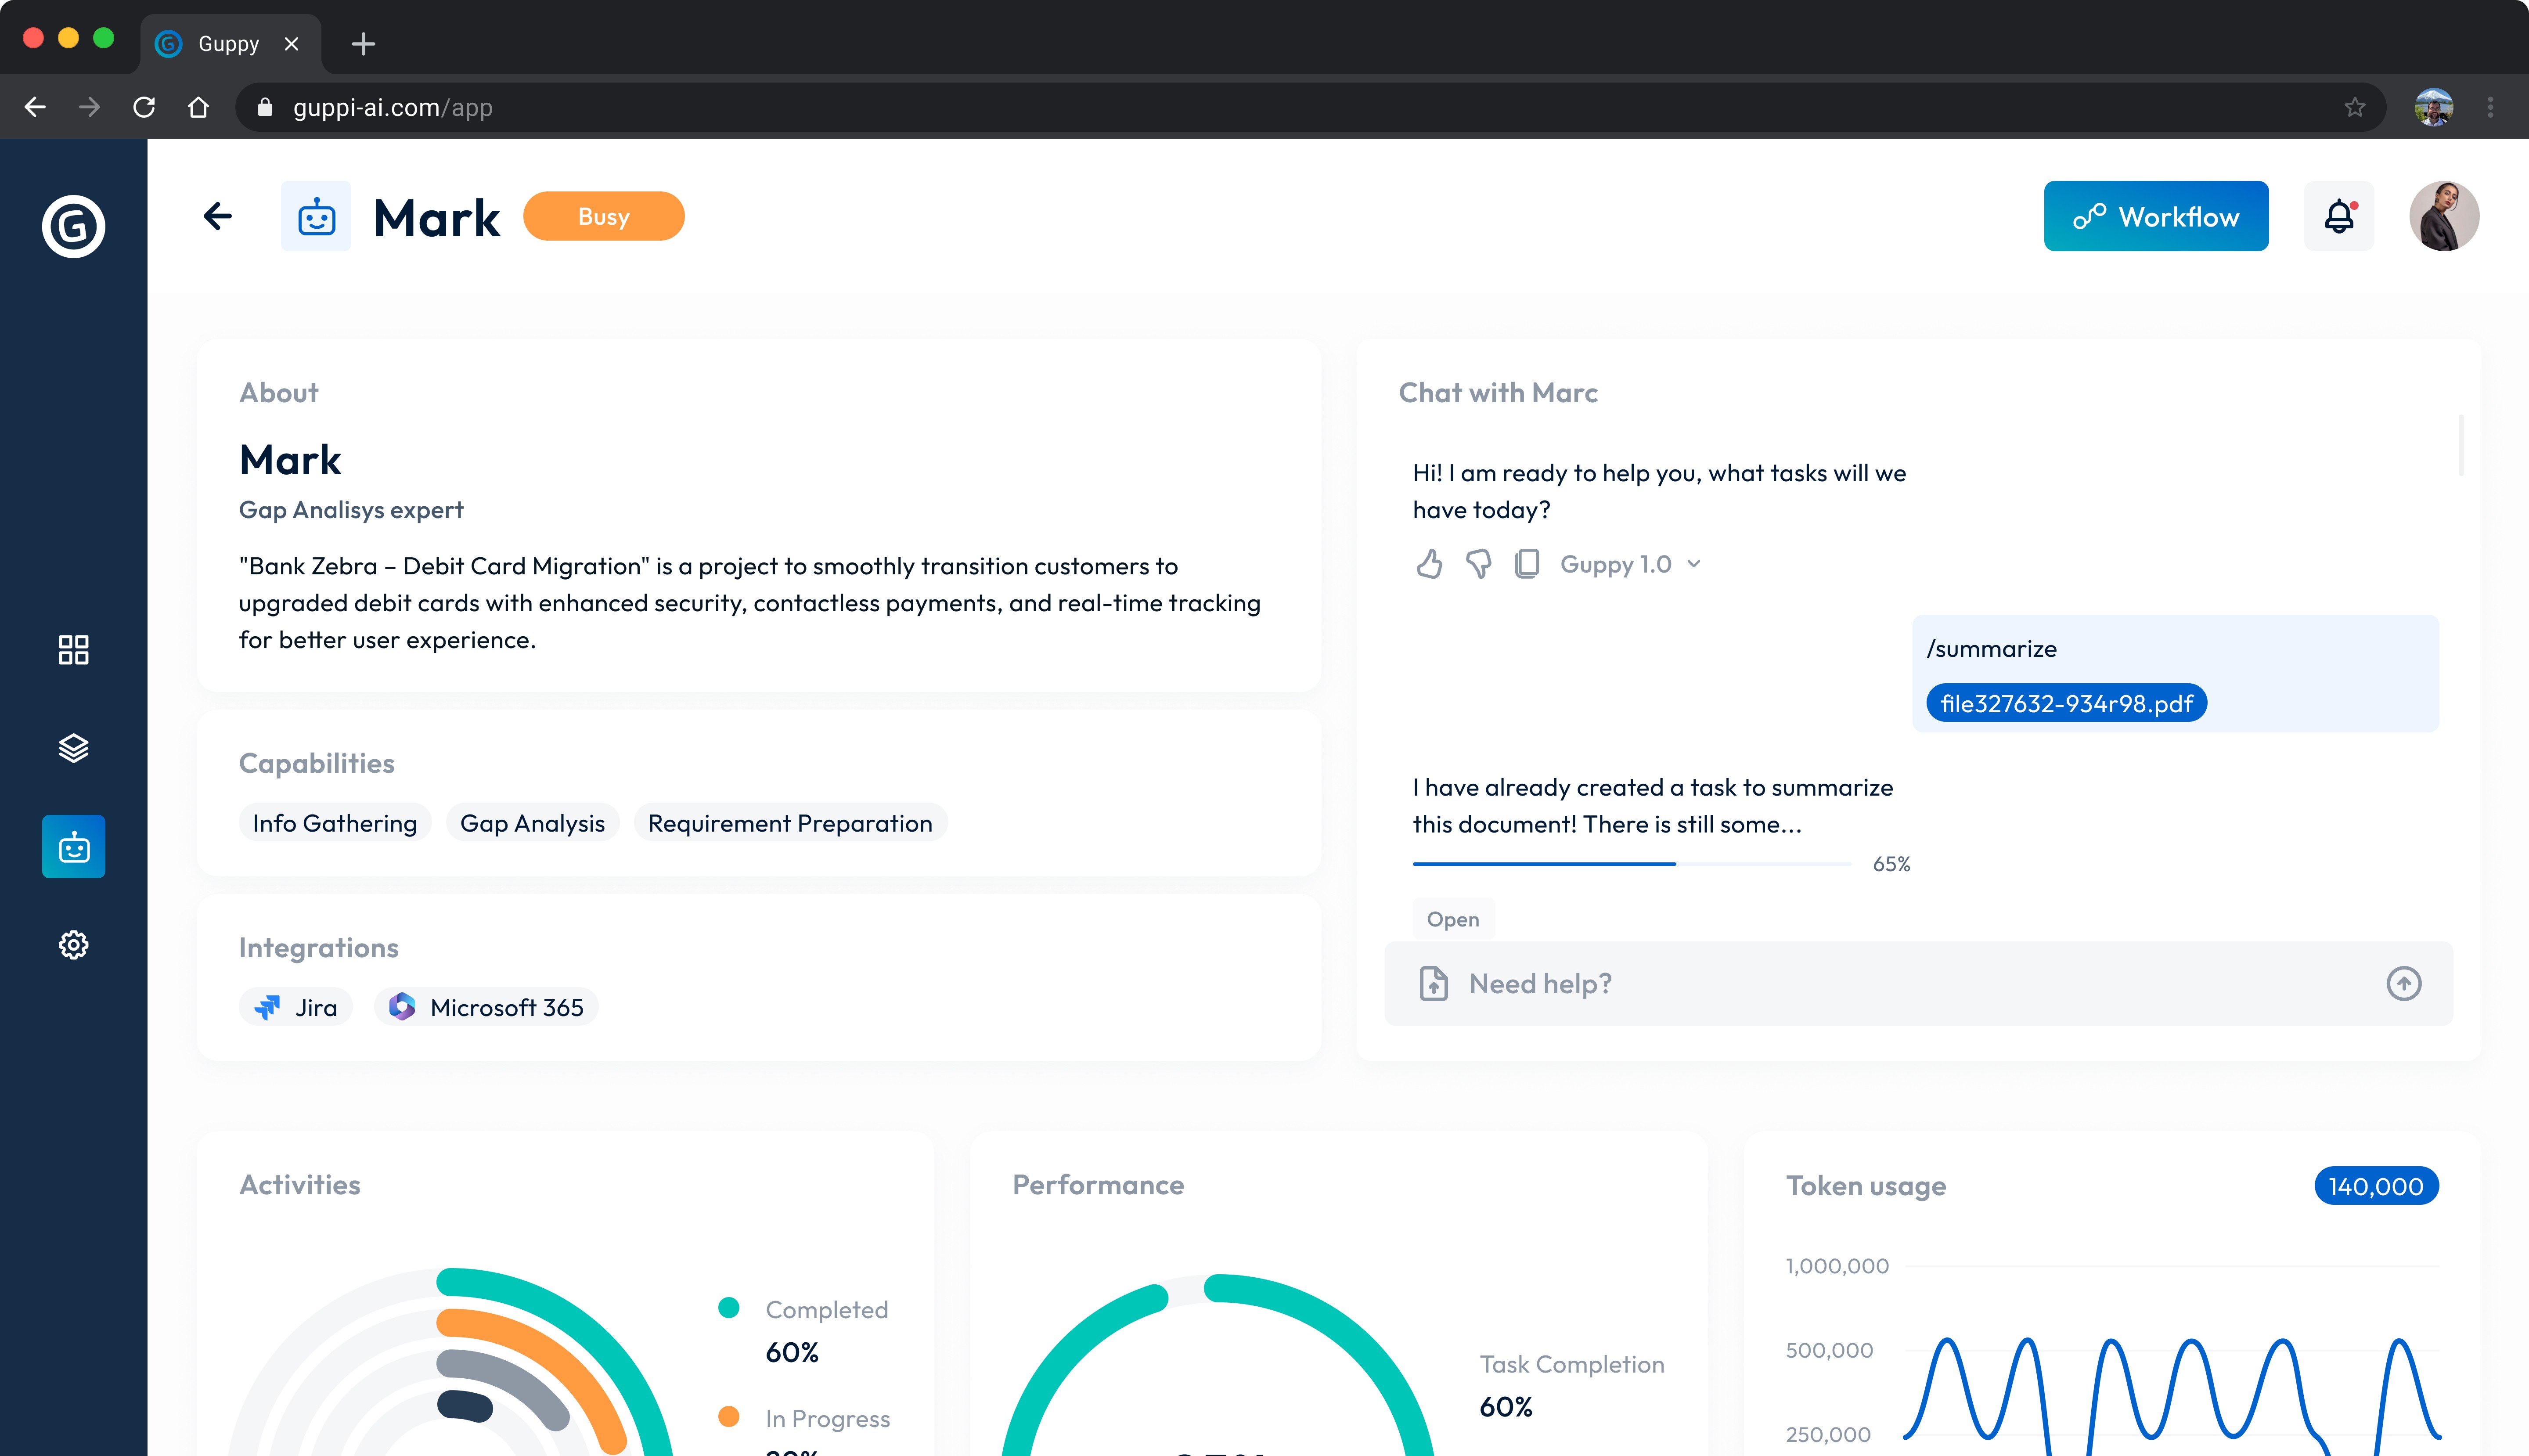
Task: Click the thumbs up icon in chat
Action: tap(1429, 564)
